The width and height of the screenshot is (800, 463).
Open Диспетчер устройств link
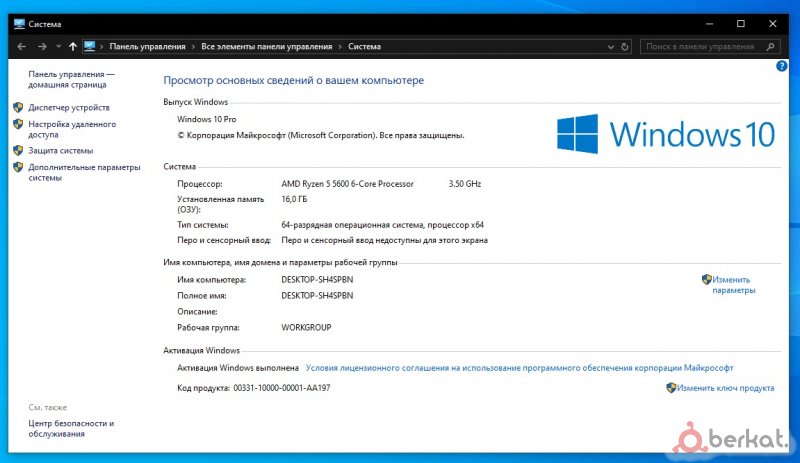pyautogui.click(x=69, y=107)
